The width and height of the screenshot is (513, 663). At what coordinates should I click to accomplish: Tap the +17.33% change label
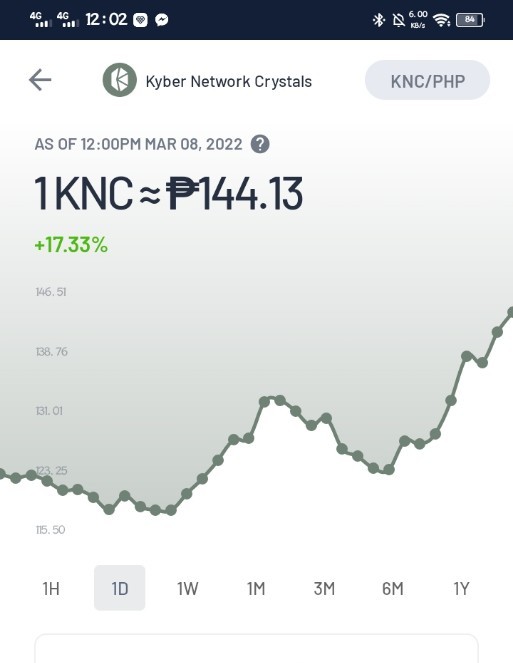71,245
